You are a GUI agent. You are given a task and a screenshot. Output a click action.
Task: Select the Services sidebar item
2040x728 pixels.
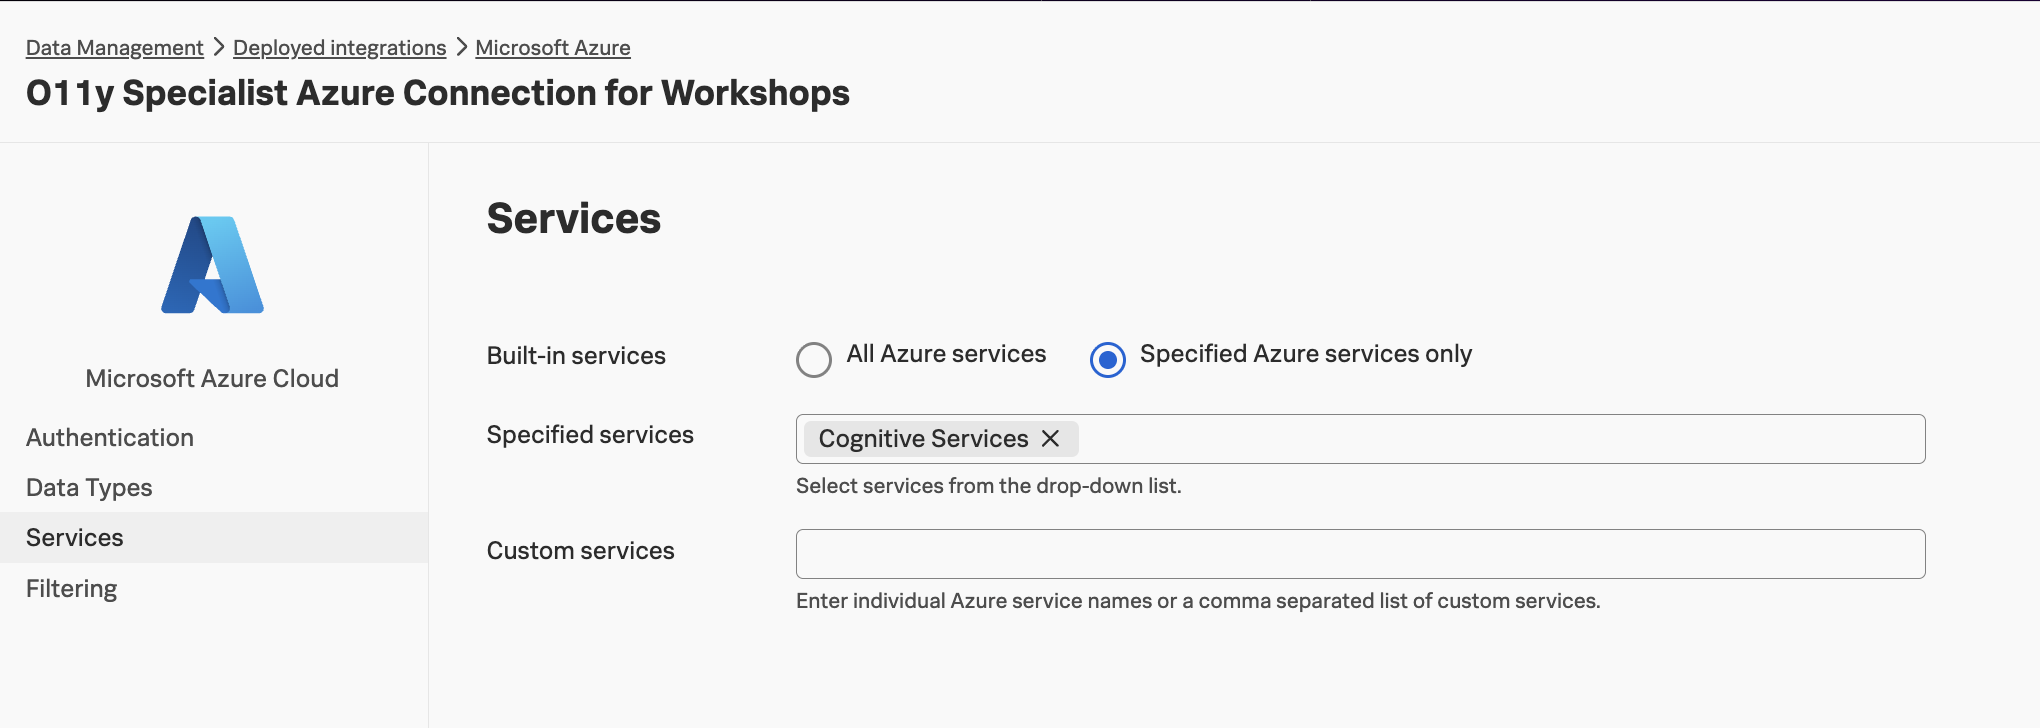(x=214, y=537)
